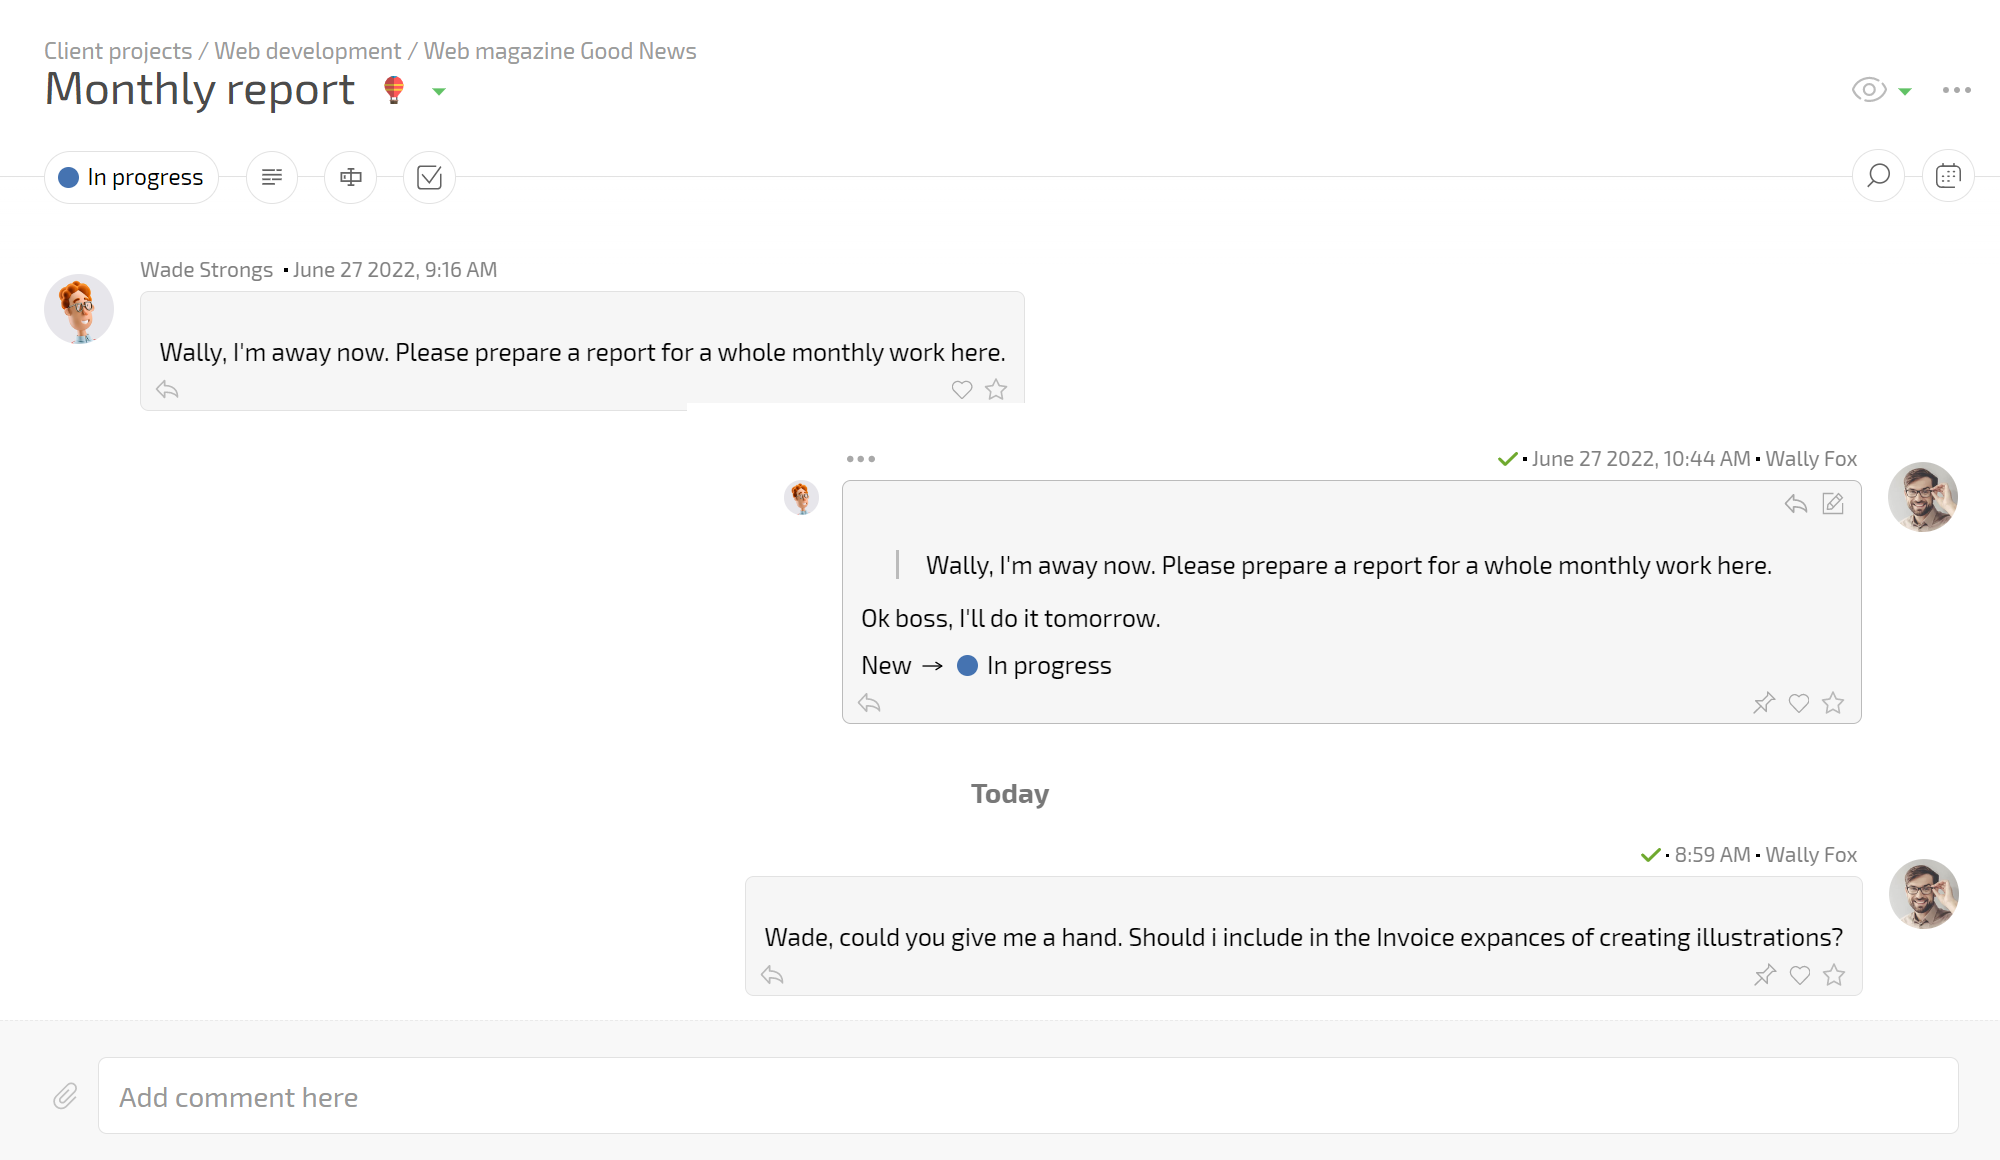Screen dimensions: 2000x1160
Task: Go to Client projects breadcrumb link
Action: [117, 51]
